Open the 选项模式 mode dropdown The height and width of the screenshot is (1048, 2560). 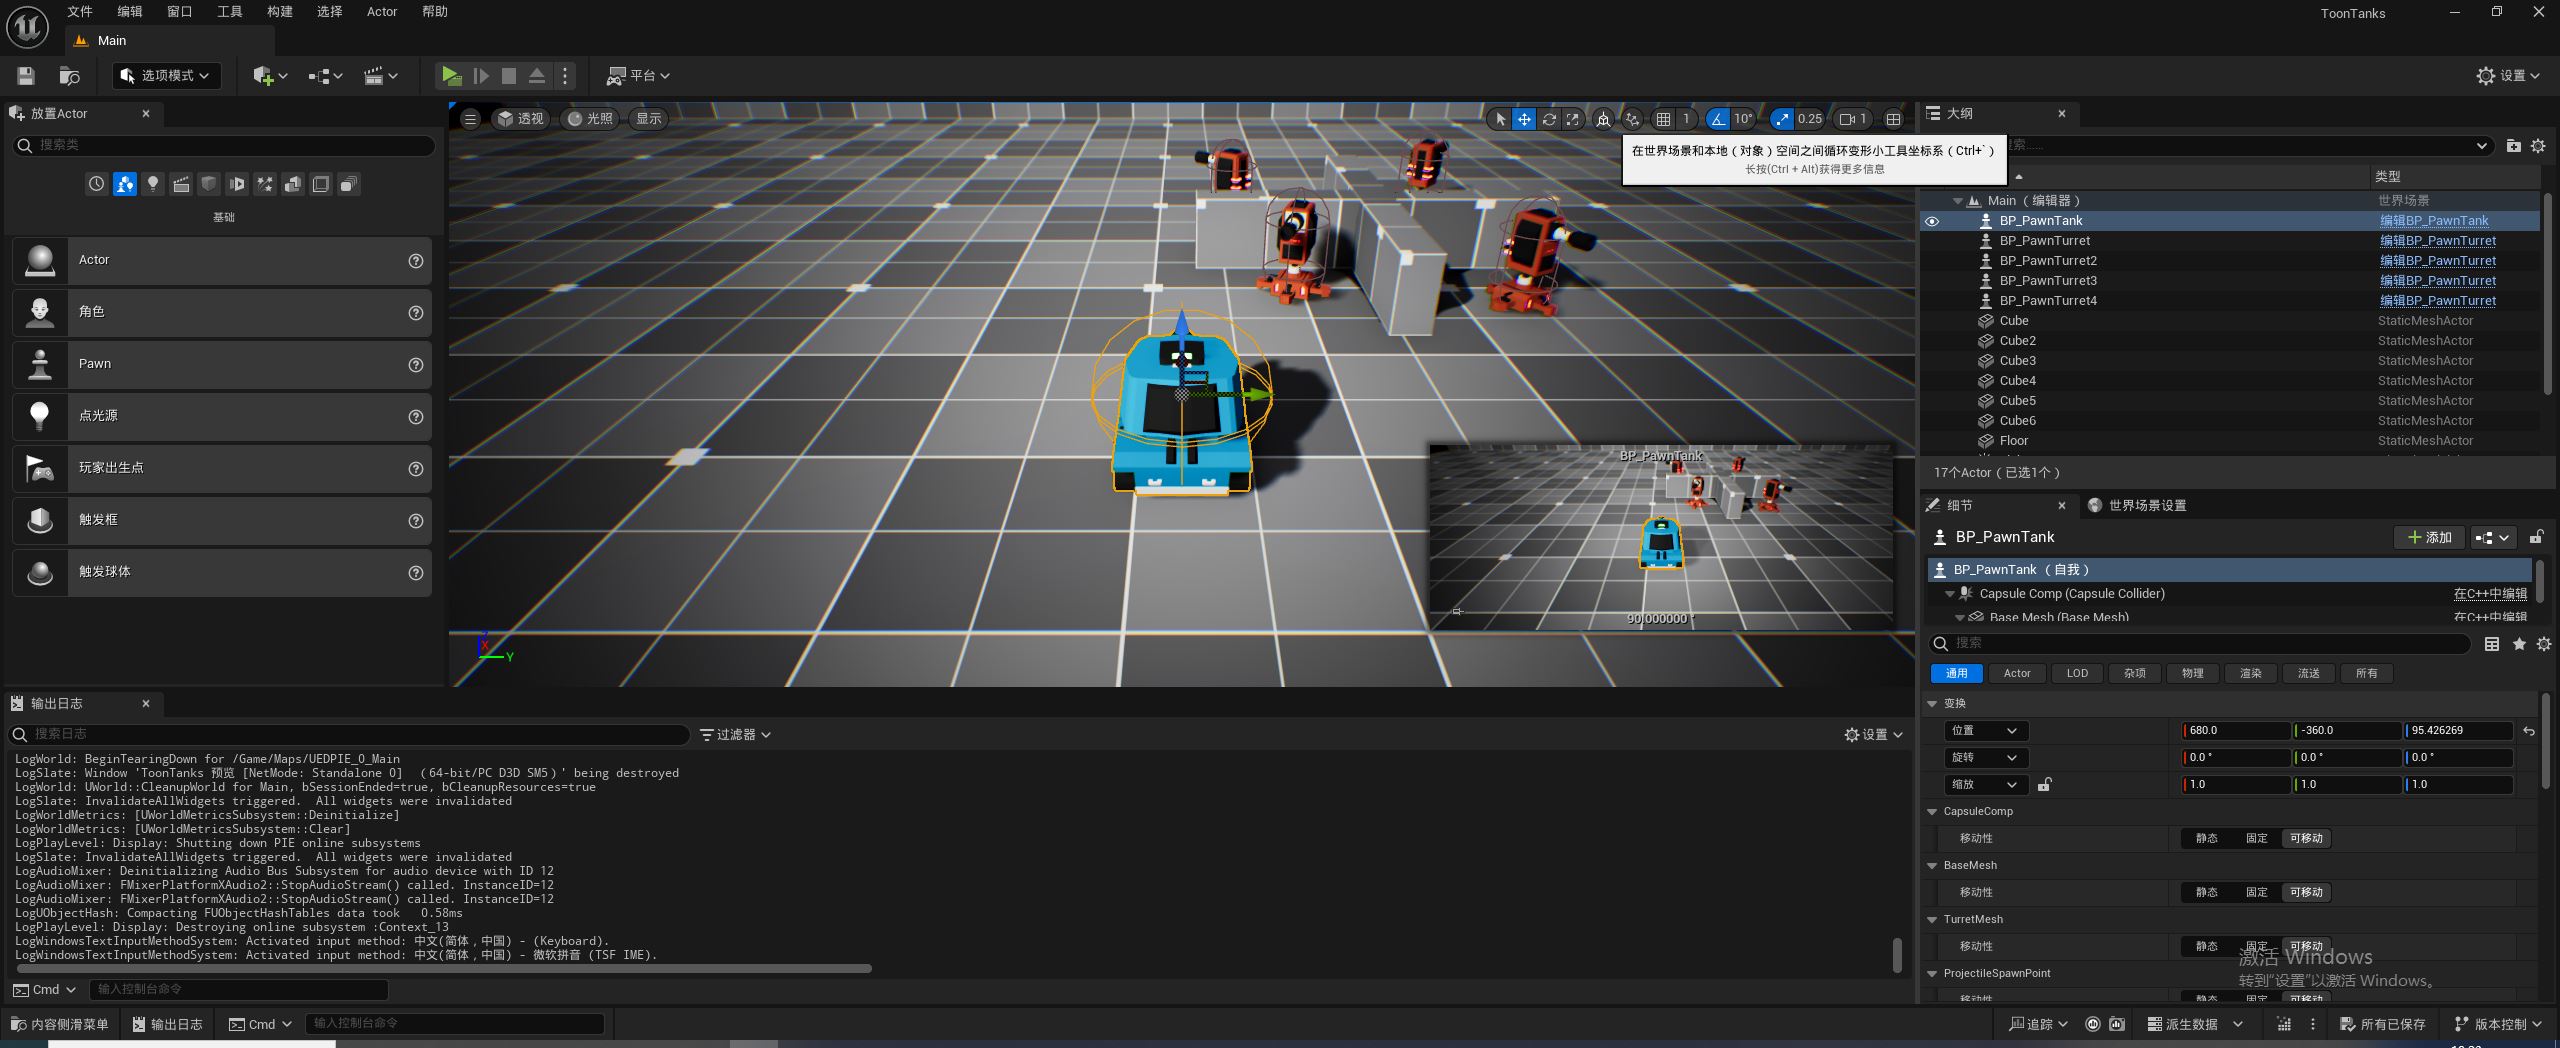[x=166, y=76]
